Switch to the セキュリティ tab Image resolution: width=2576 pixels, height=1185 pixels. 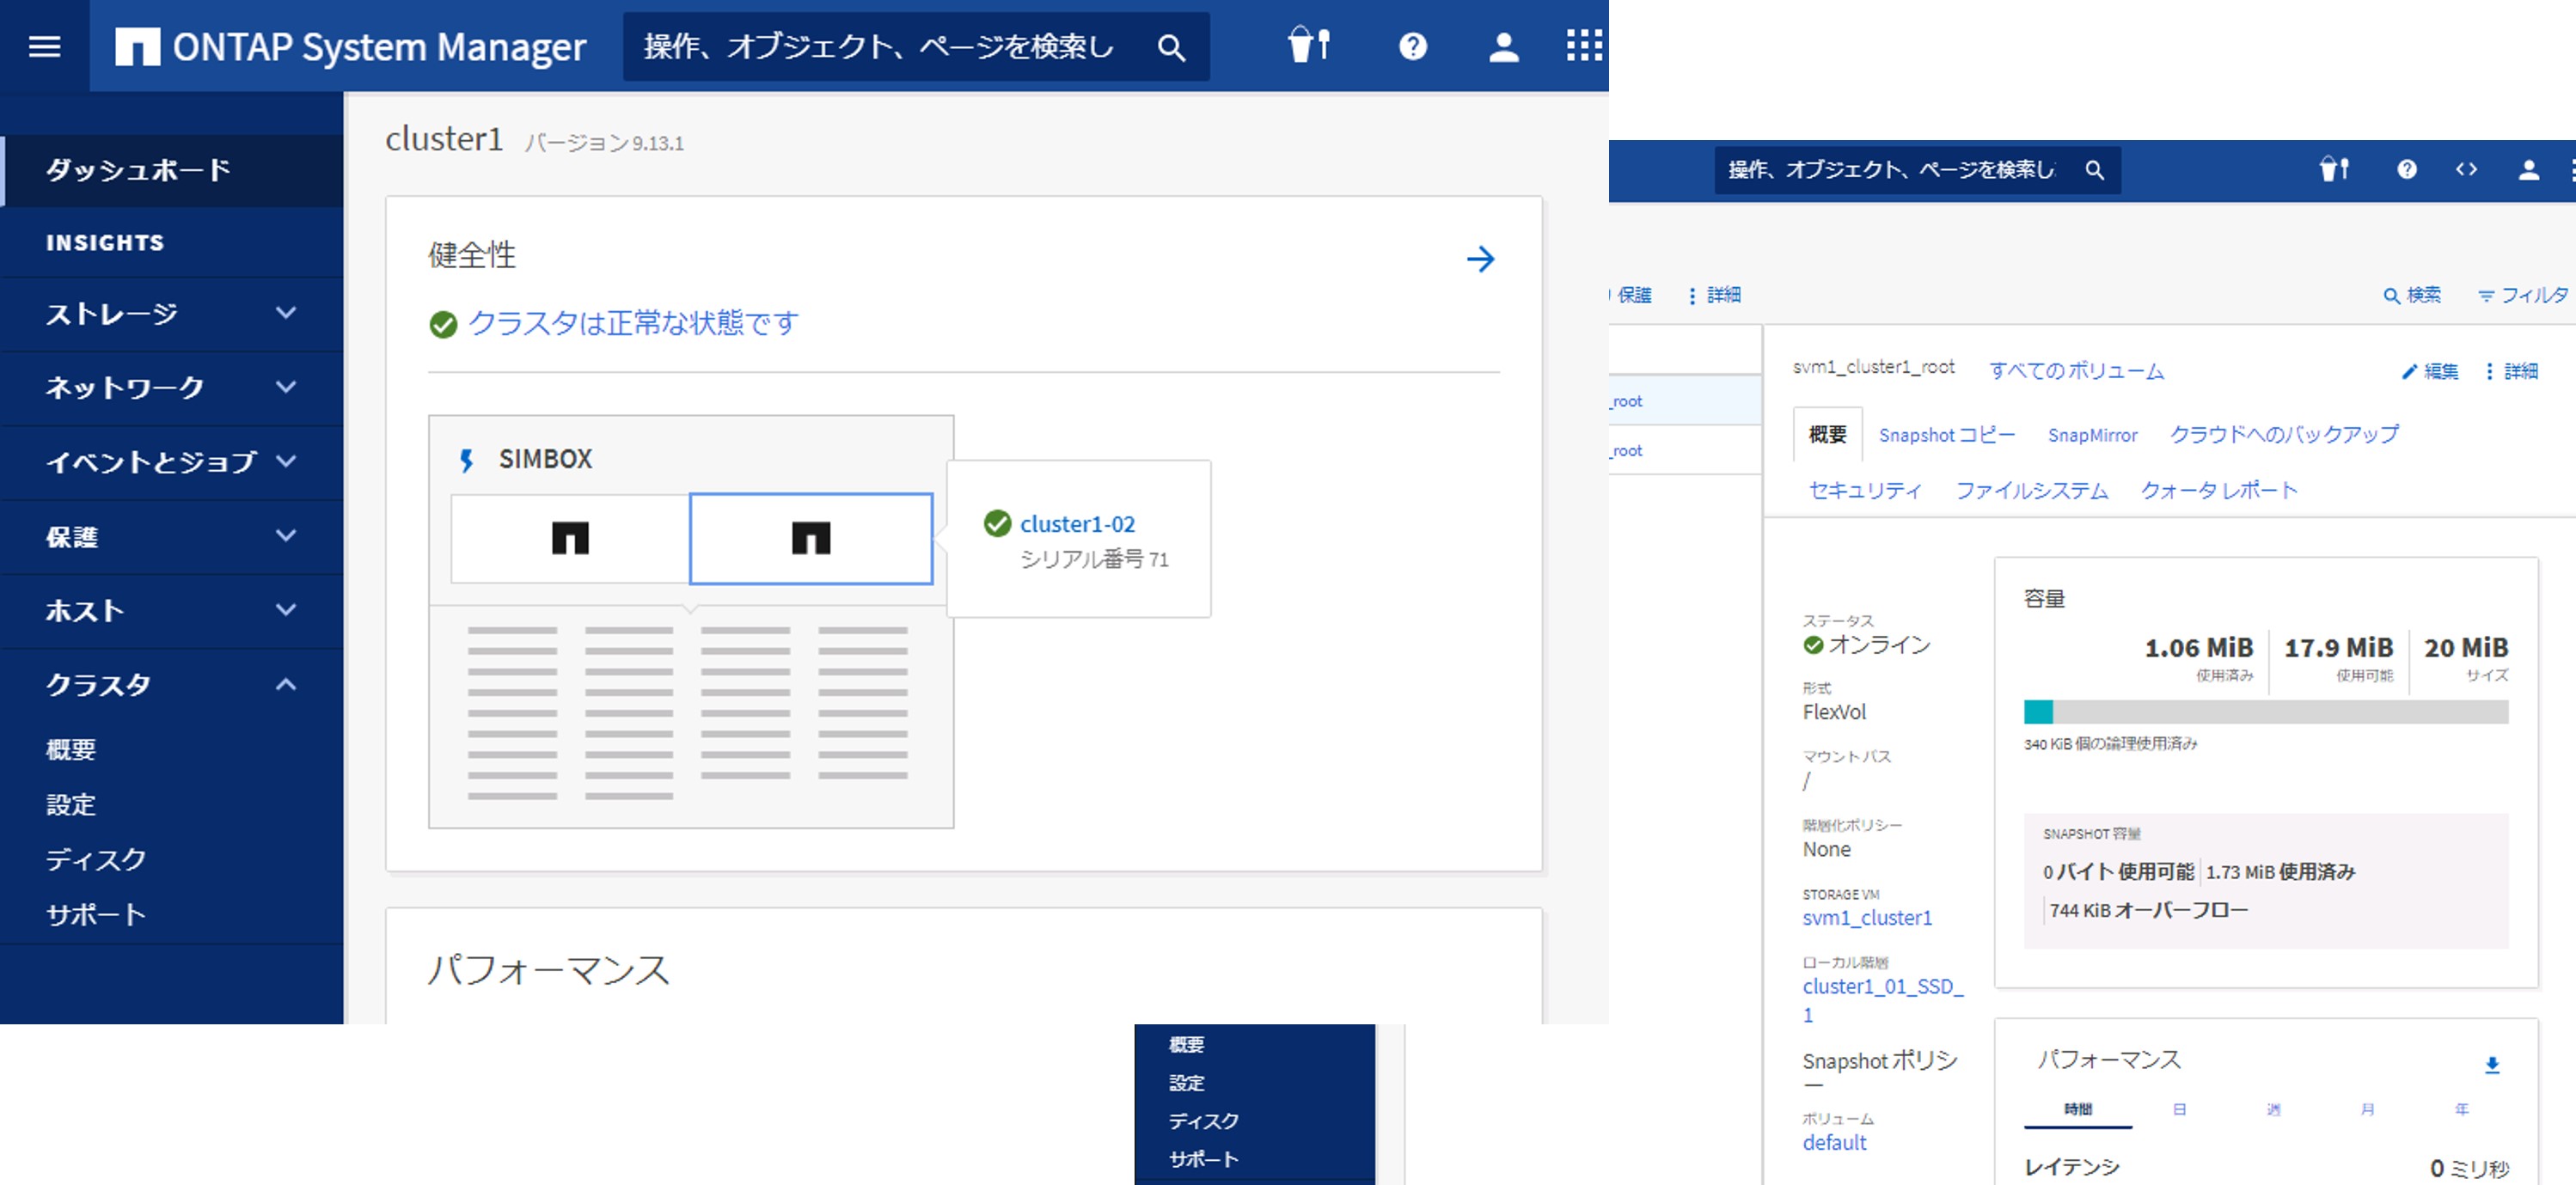coord(1865,491)
